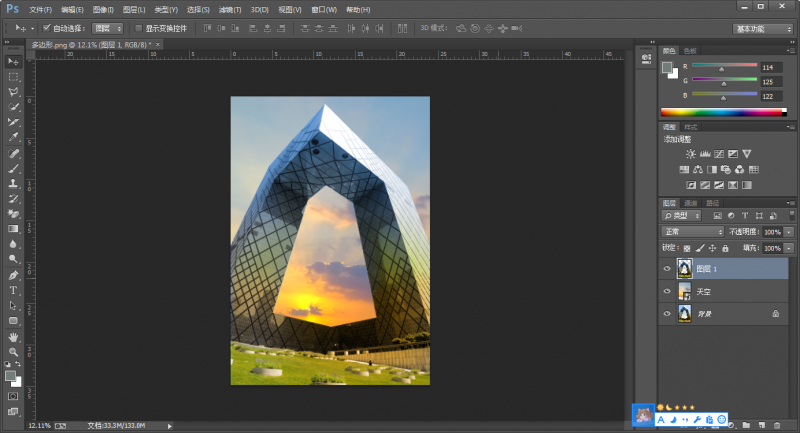Select the Lasso tool
The image size is (800, 433).
pos(13,91)
